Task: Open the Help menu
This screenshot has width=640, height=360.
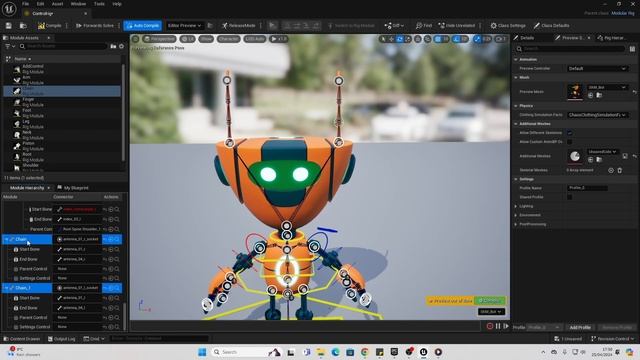Action: point(117,4)
